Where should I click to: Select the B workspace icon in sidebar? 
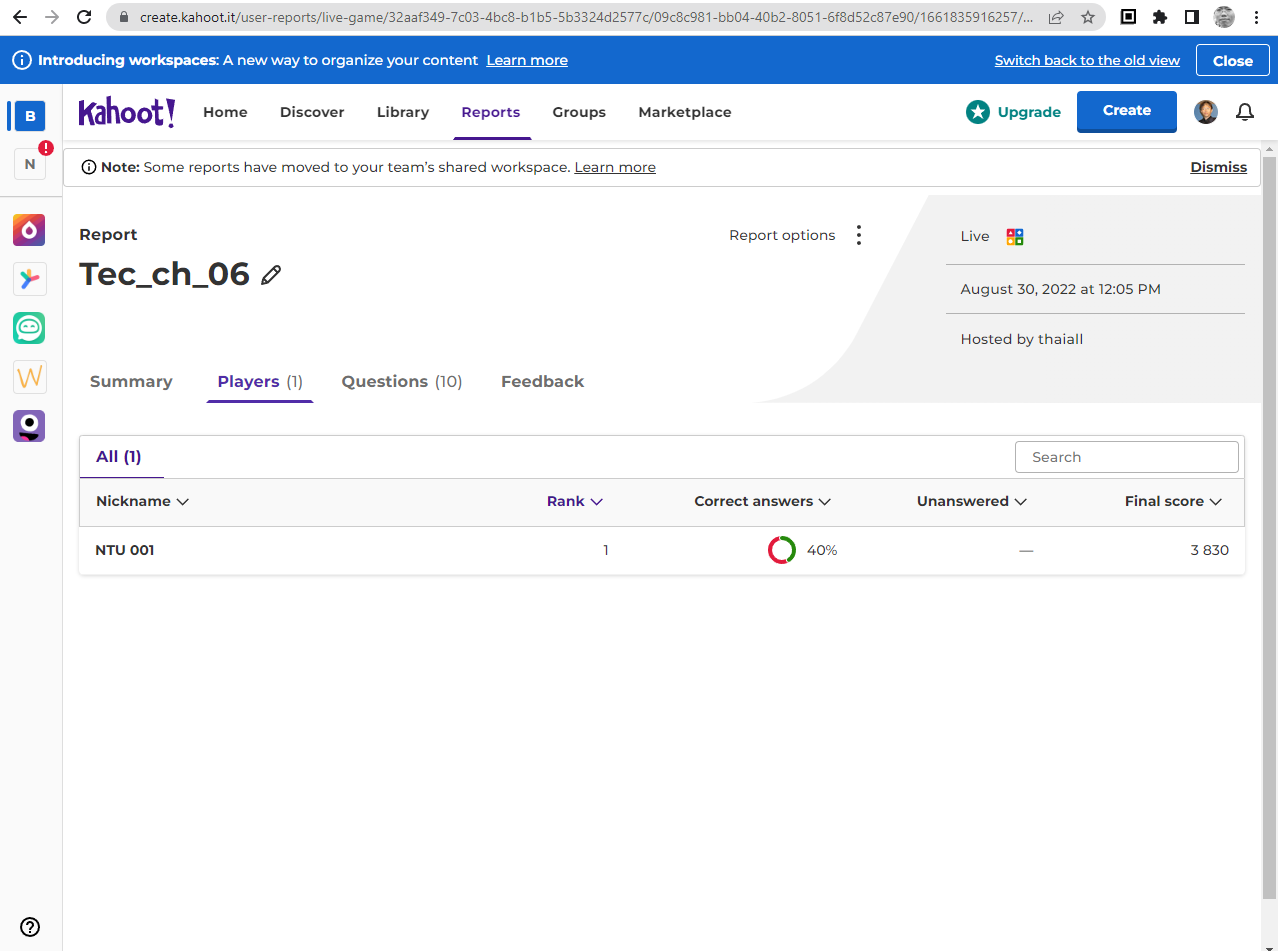point(30,116)
